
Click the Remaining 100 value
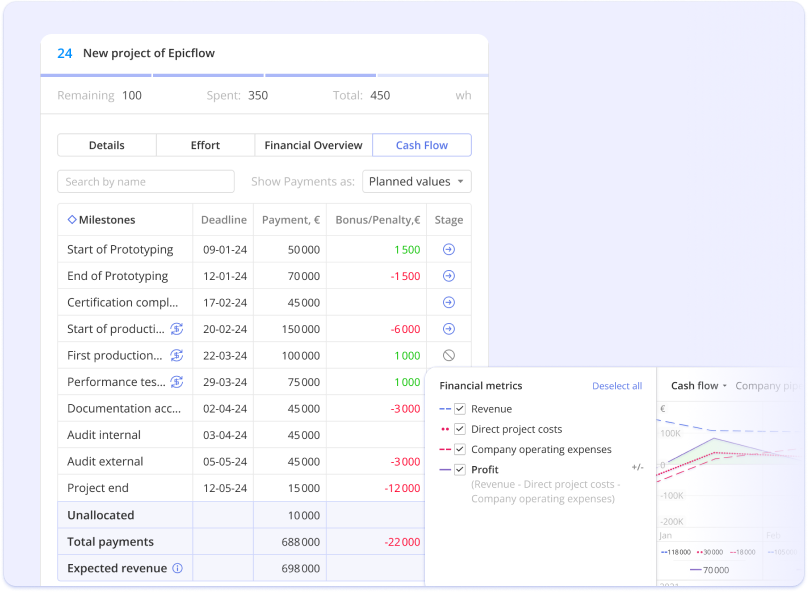tap(132, 95)
